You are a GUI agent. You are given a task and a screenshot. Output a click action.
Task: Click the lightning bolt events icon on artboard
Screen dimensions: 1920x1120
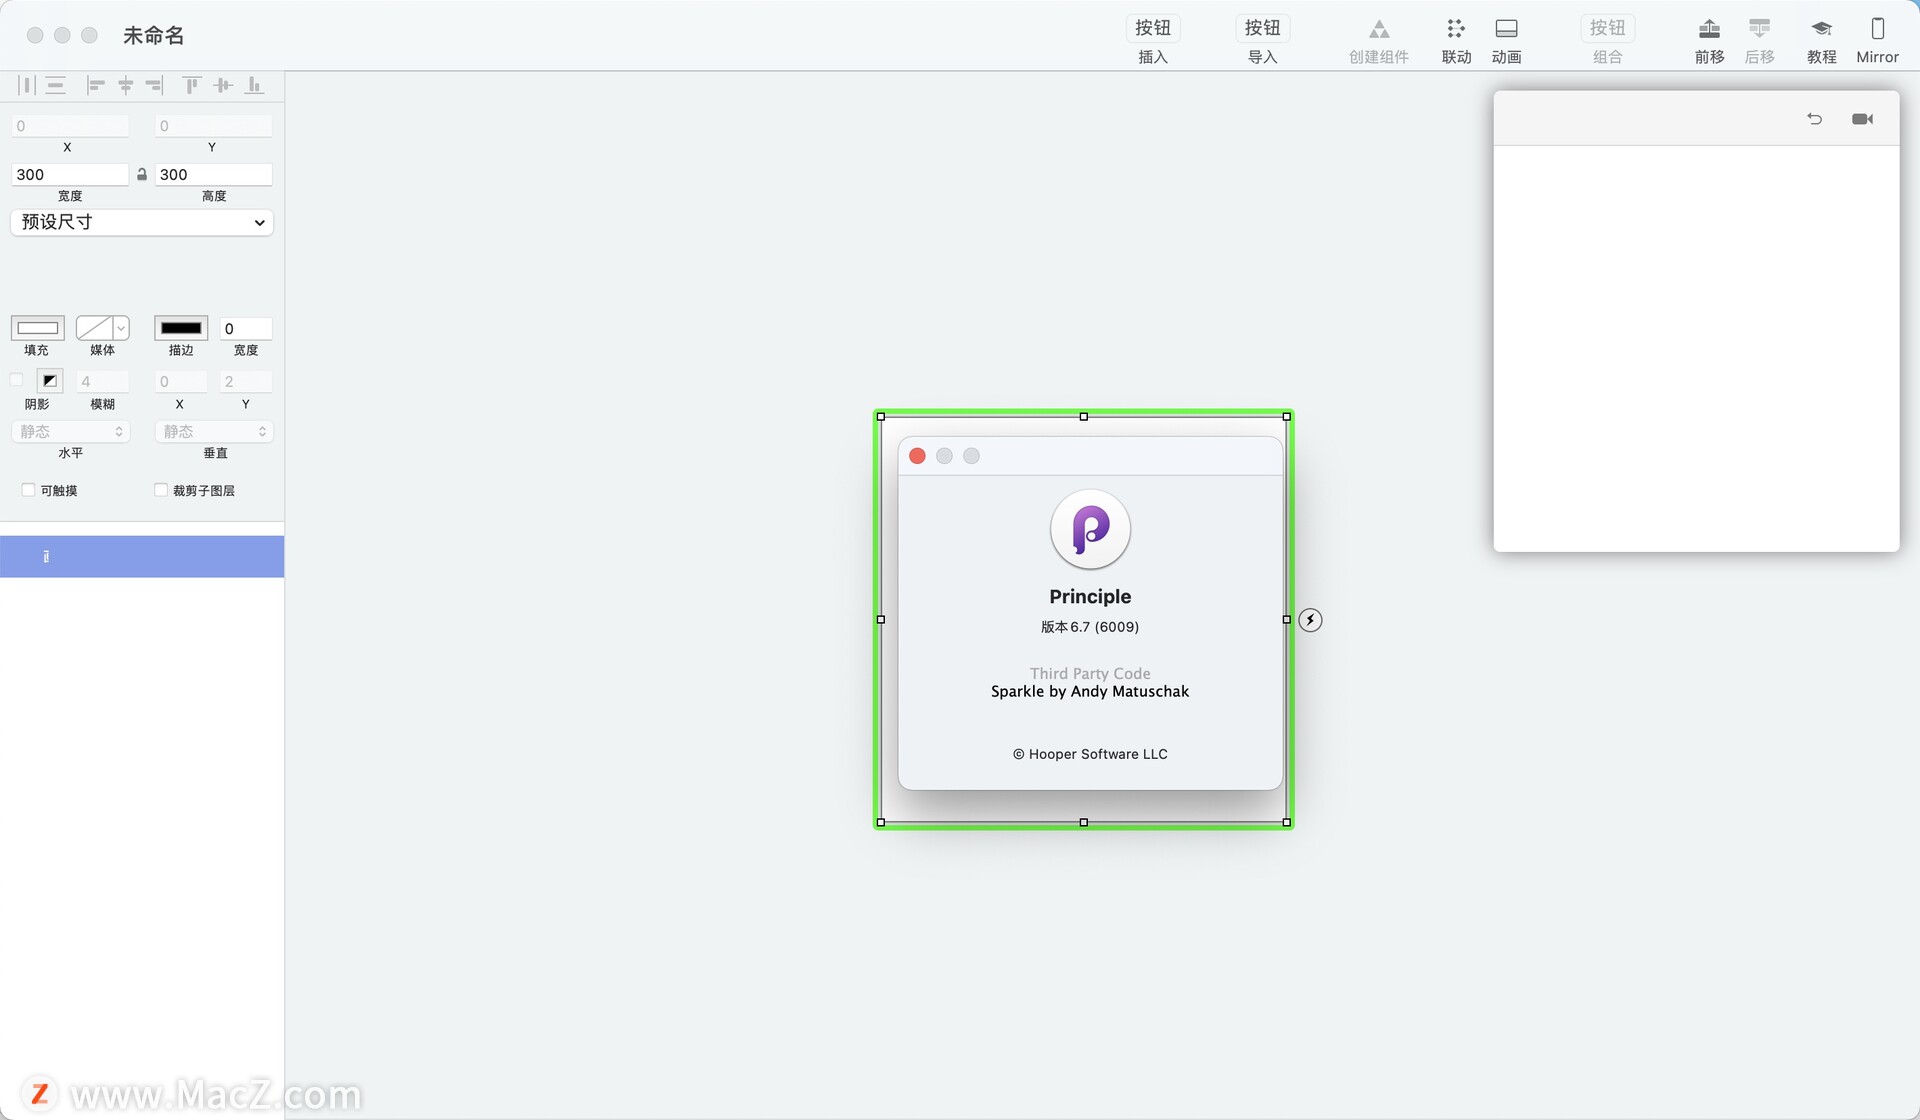1310,620
